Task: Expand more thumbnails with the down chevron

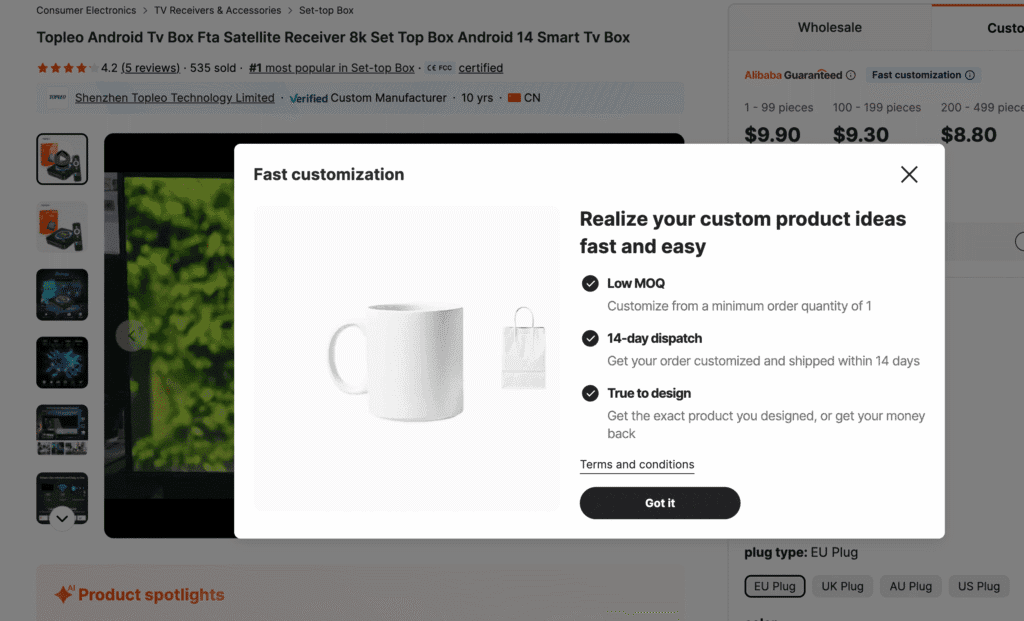Action: click(62, 518)
